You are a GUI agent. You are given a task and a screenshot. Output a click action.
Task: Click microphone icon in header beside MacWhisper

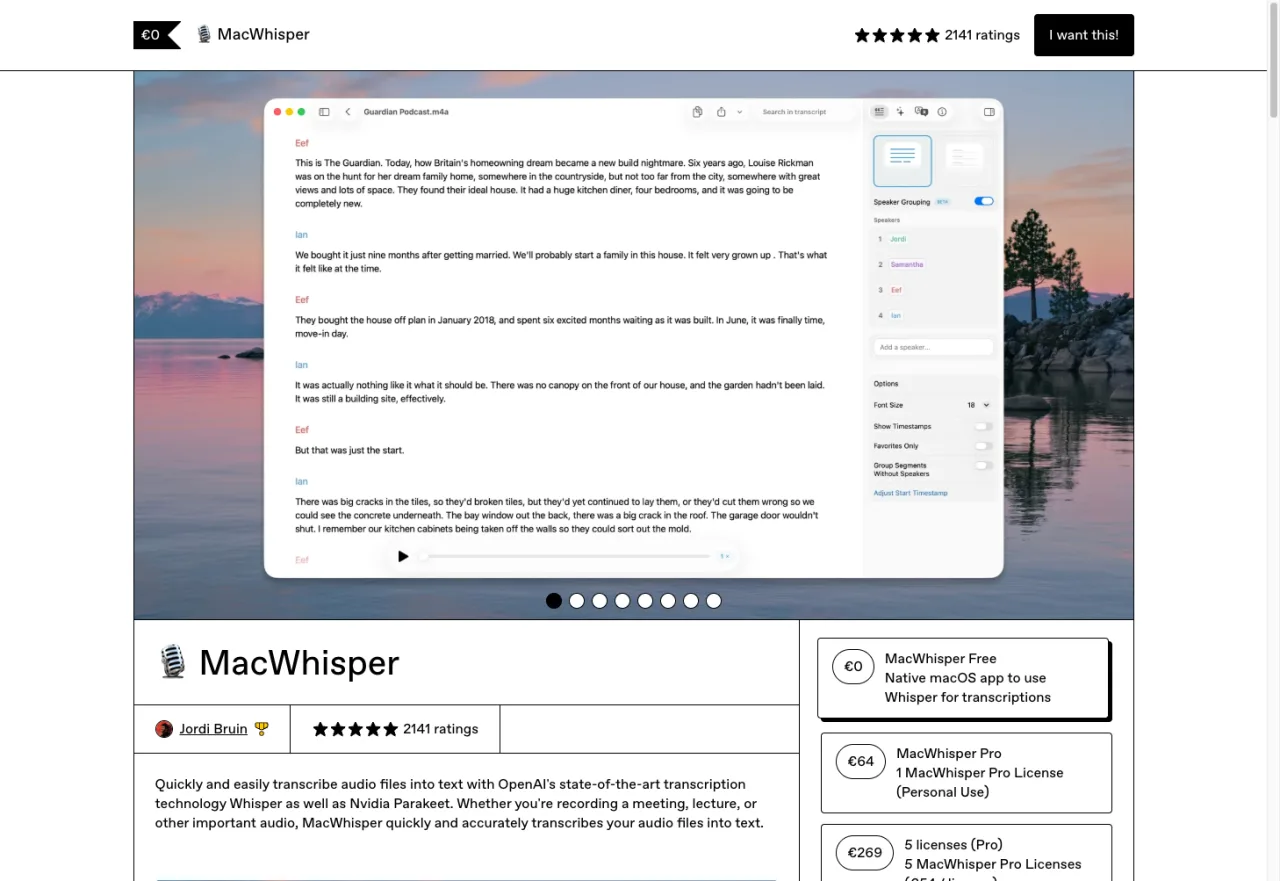click(x=204, y=34)
